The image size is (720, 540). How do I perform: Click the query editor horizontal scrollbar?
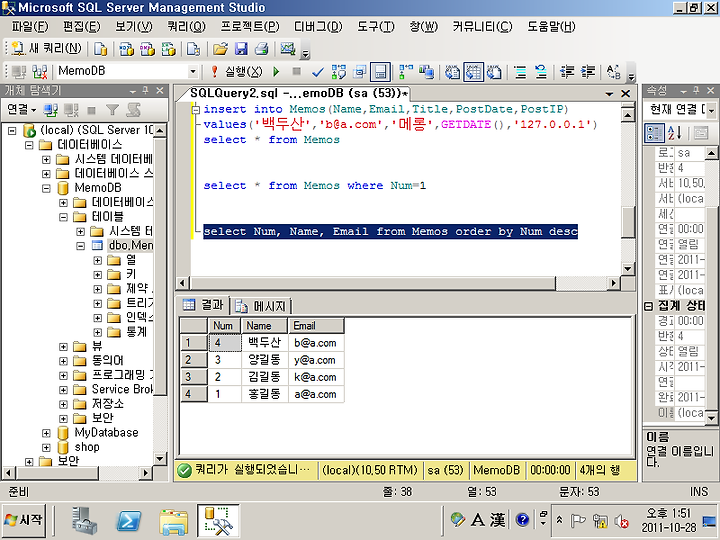(x=372, y=283)
